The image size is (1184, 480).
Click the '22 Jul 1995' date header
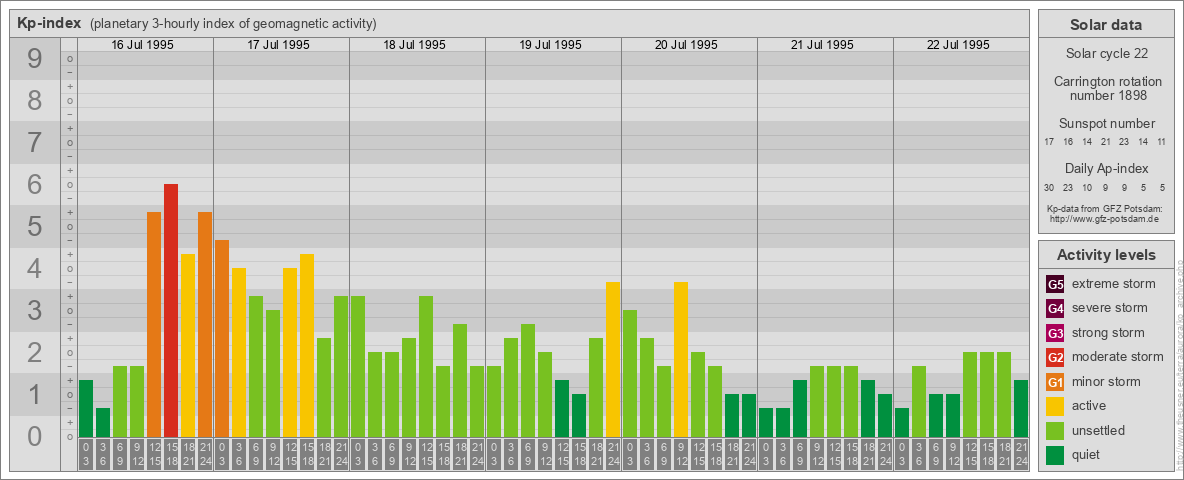958,45
